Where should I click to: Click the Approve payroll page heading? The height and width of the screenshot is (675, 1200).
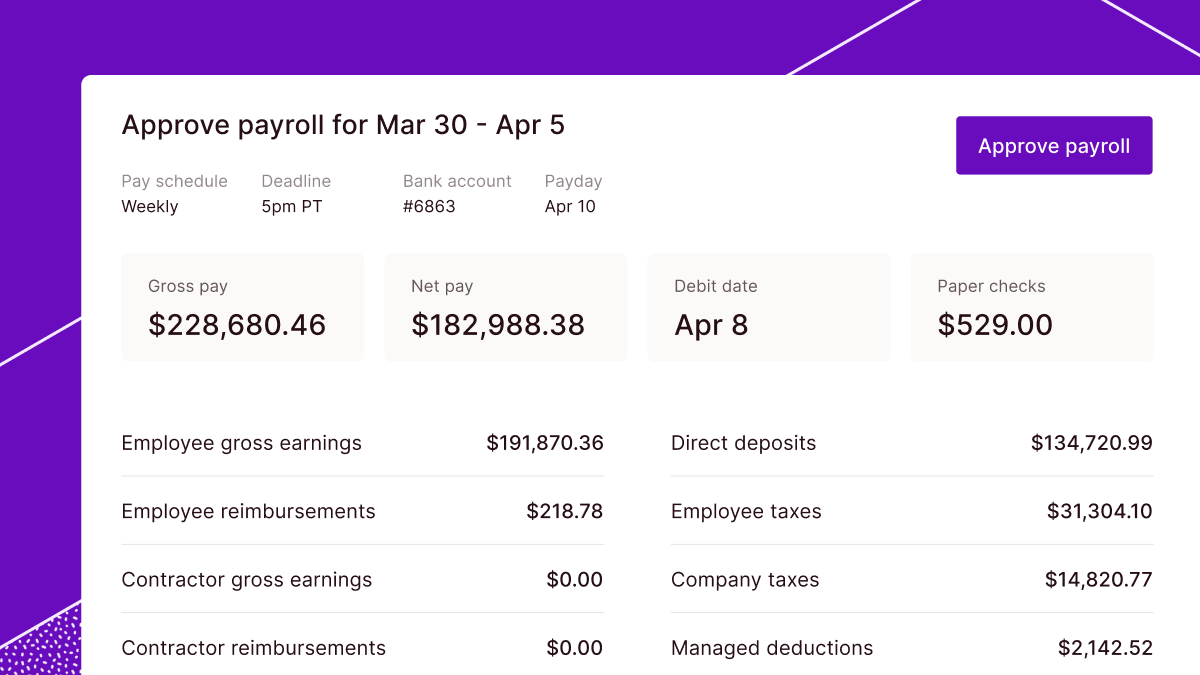[x=343, y=125]
